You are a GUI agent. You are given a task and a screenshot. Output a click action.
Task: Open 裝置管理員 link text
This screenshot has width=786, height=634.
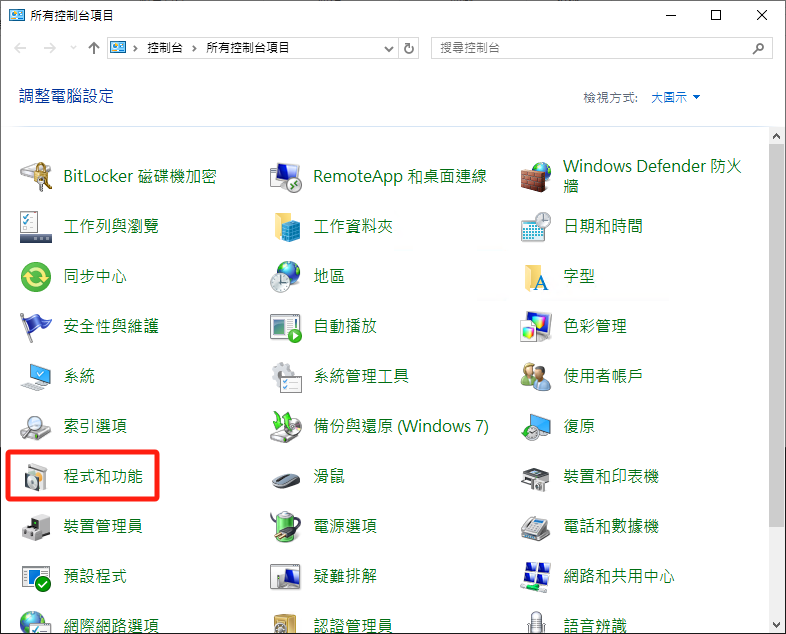[103, 526]
